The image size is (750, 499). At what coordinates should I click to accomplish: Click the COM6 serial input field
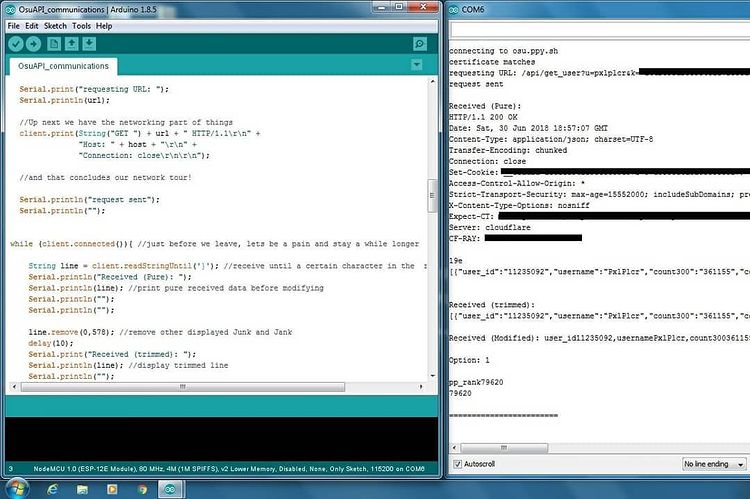[600, 30]
